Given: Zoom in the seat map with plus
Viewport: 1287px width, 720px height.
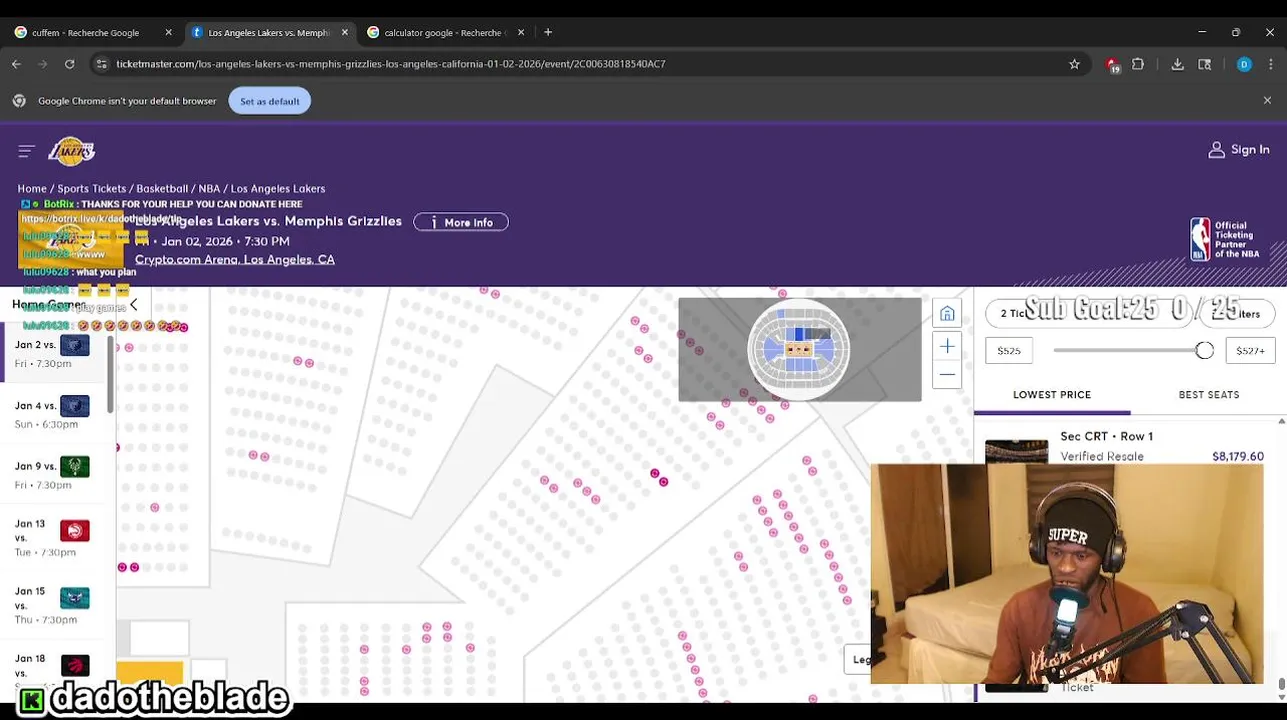Looking at the screenshot, I should pyautogui.click(x=947, y=346).
